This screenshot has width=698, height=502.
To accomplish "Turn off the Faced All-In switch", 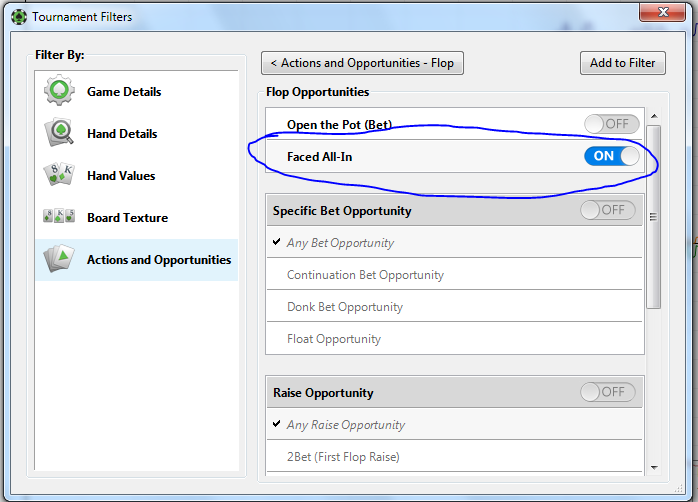I will (x=611, y=156).
